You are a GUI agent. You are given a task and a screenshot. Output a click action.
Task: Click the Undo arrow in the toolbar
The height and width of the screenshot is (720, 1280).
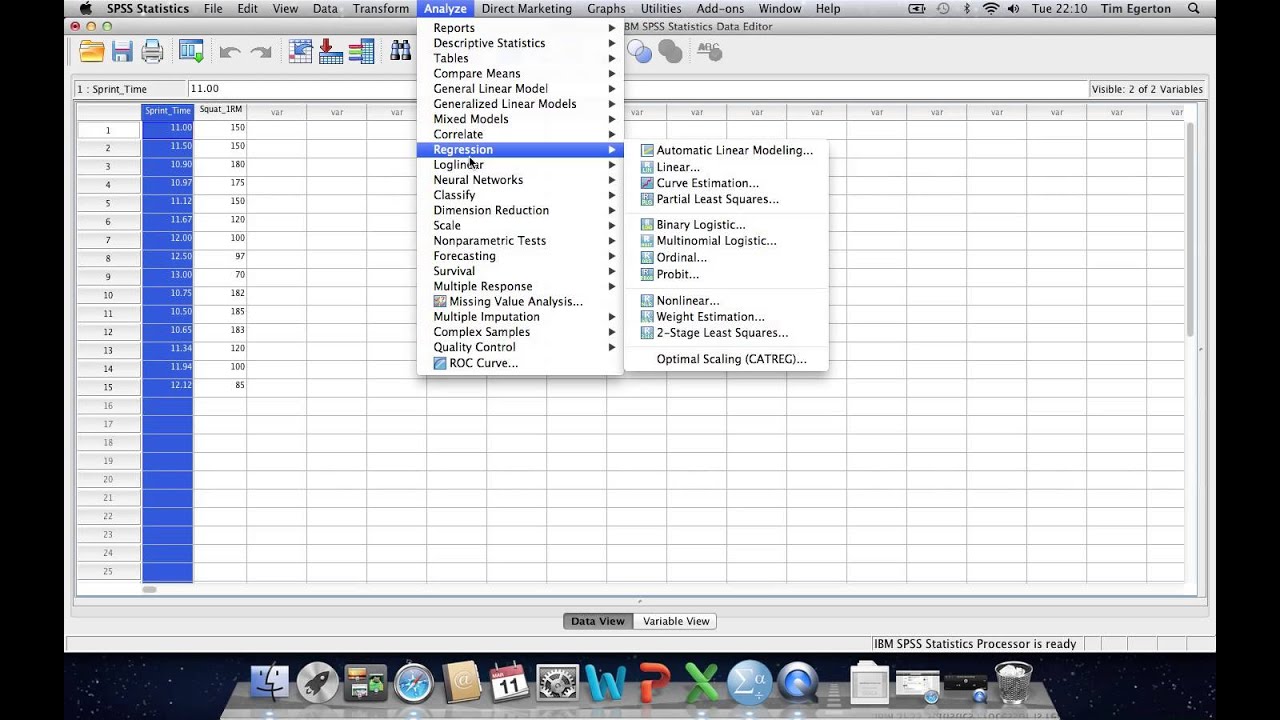pos(230,53)
